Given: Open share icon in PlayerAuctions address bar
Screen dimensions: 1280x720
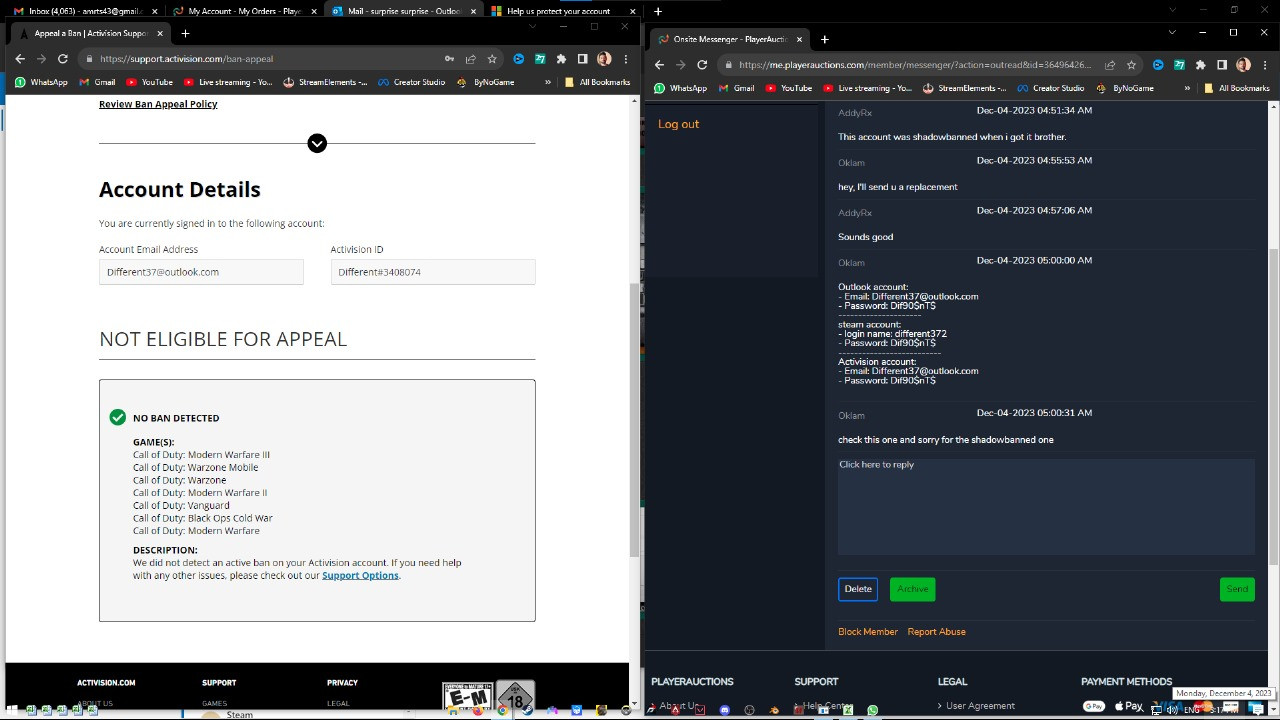Looking at the screenshot, I should click(1110, 65).
